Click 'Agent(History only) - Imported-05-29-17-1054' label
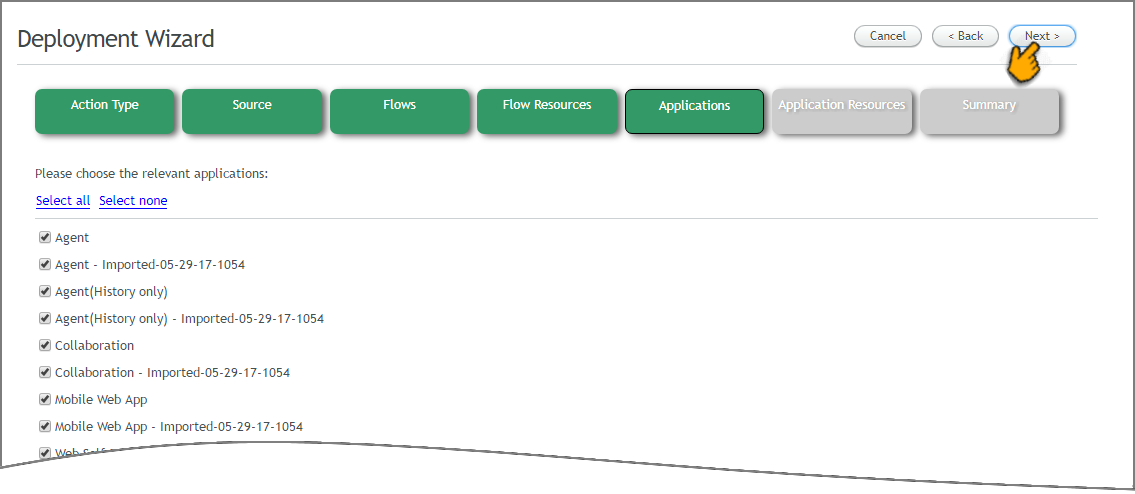This screenshot has width=1135, height=494. tap(190, 318)
